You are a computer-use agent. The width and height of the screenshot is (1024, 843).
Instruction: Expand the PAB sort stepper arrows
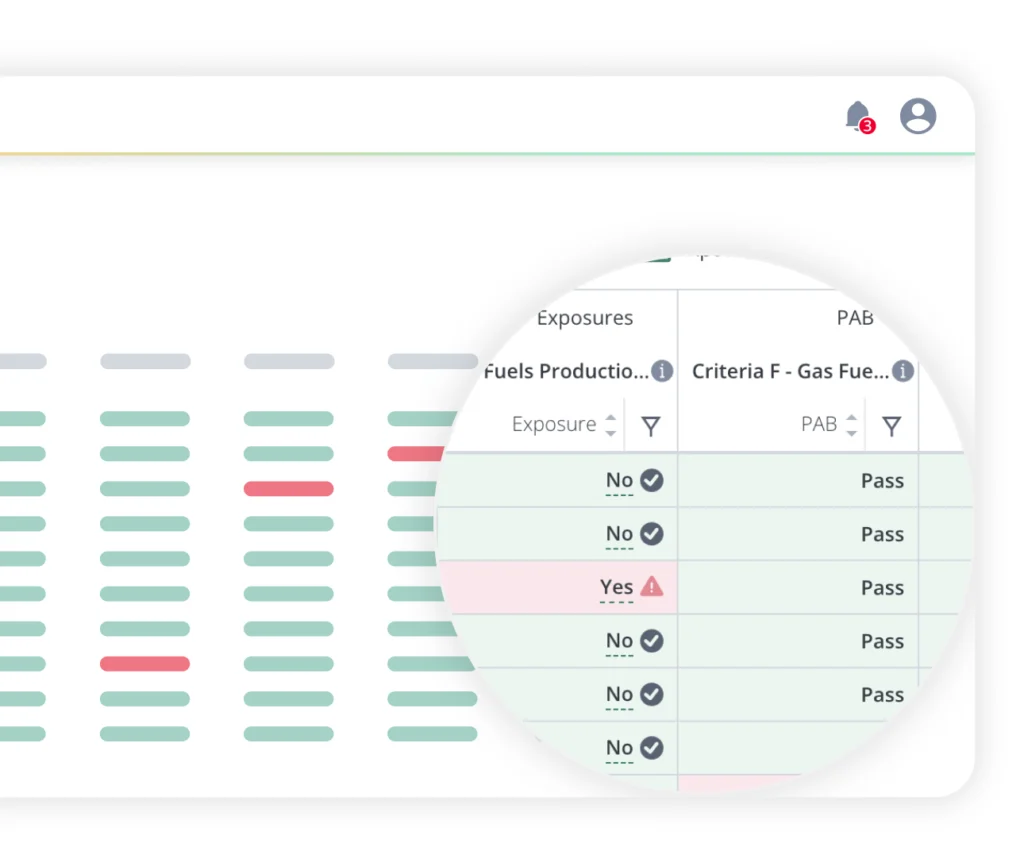[x=852, y=424]
